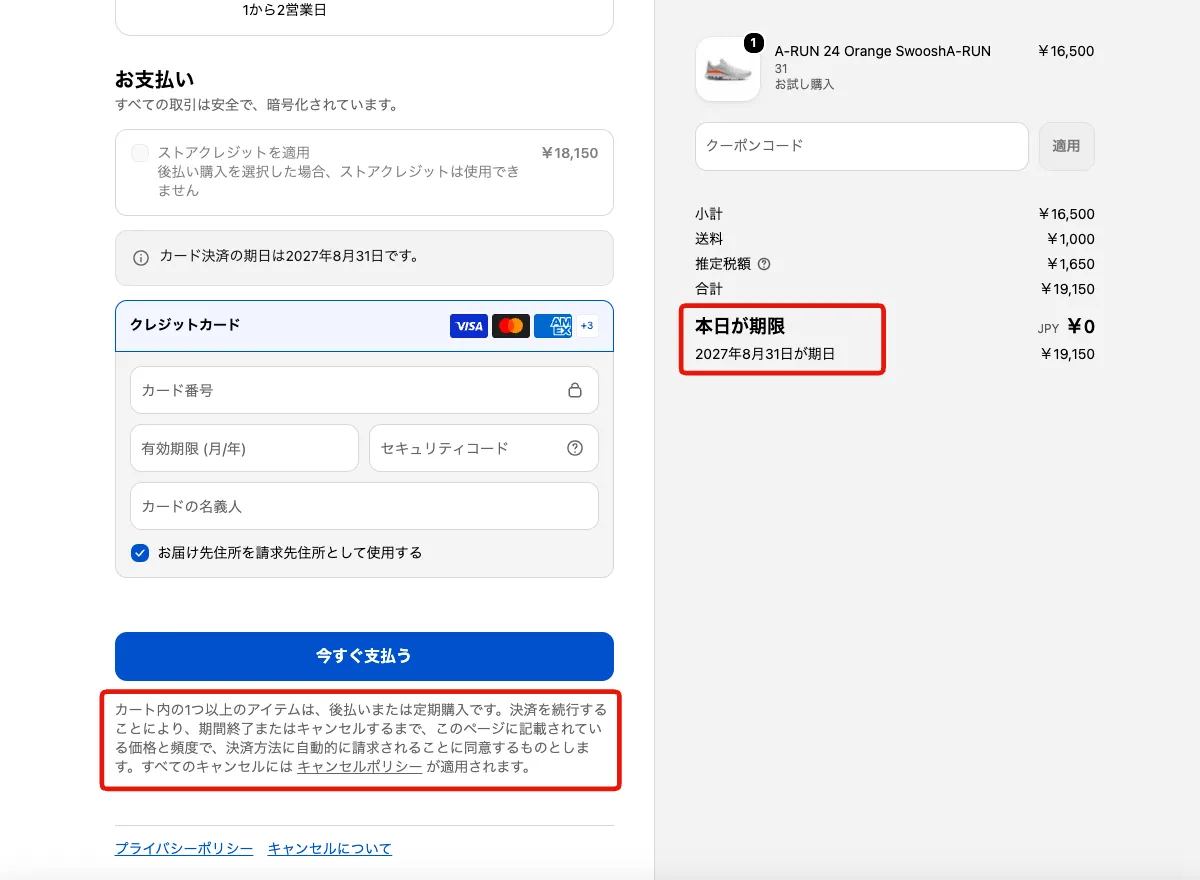
Task: Expand the +3 more card brands badge
Action: tap(587, 326)
